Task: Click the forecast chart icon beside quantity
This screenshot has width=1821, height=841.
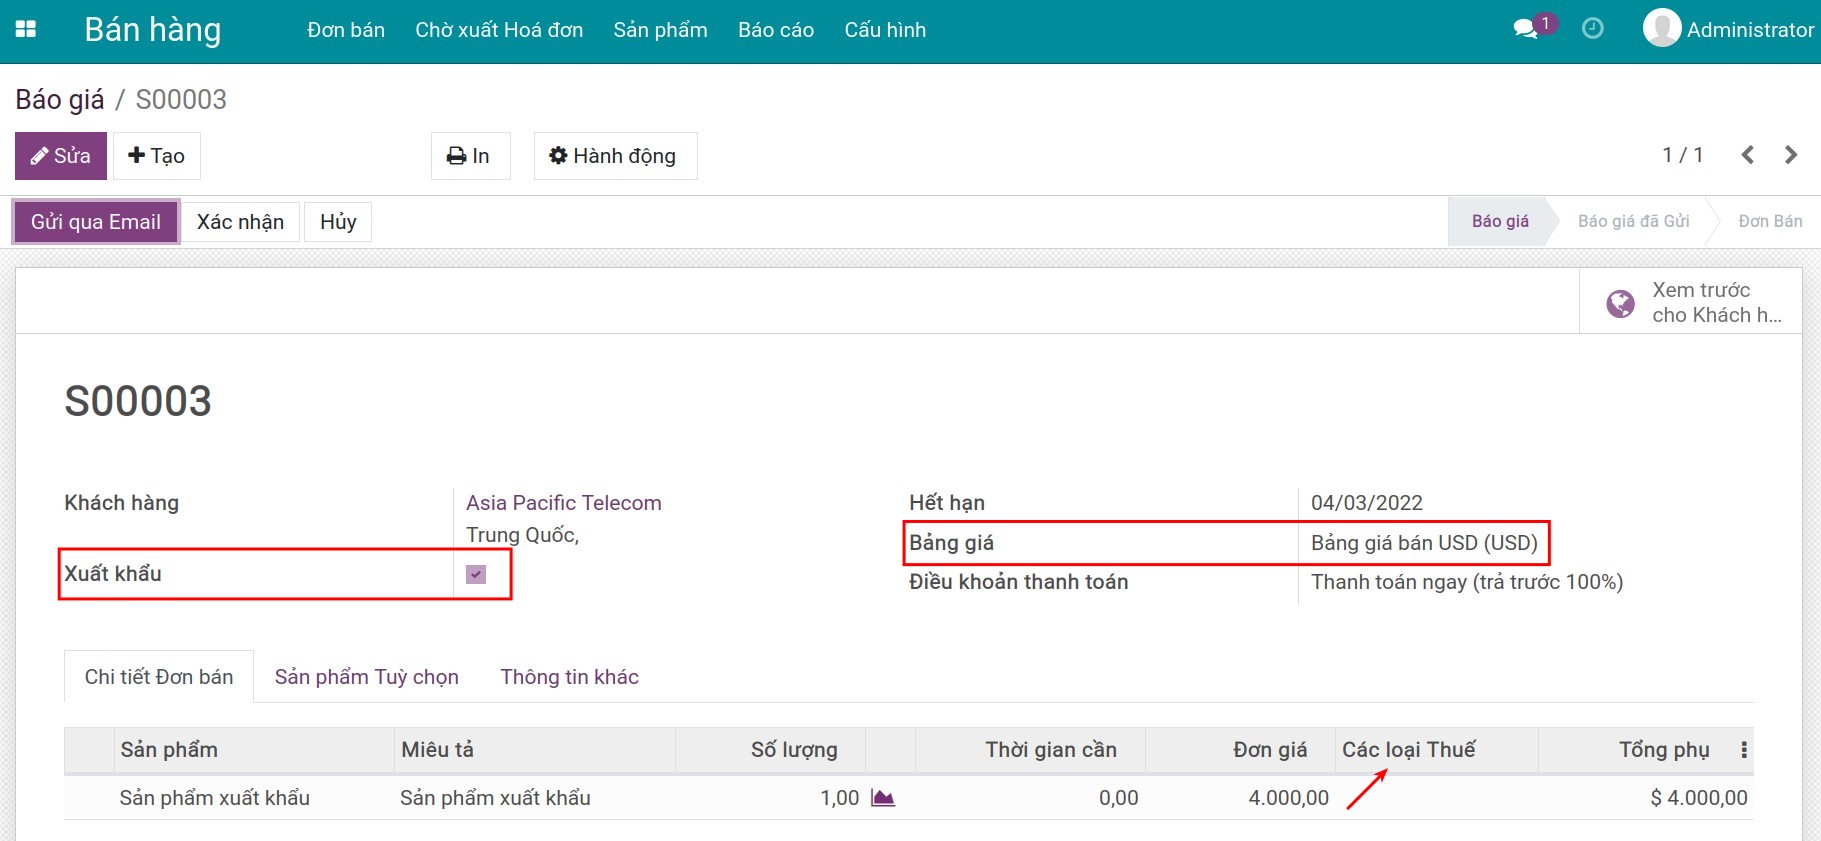Action: [882, 798]
